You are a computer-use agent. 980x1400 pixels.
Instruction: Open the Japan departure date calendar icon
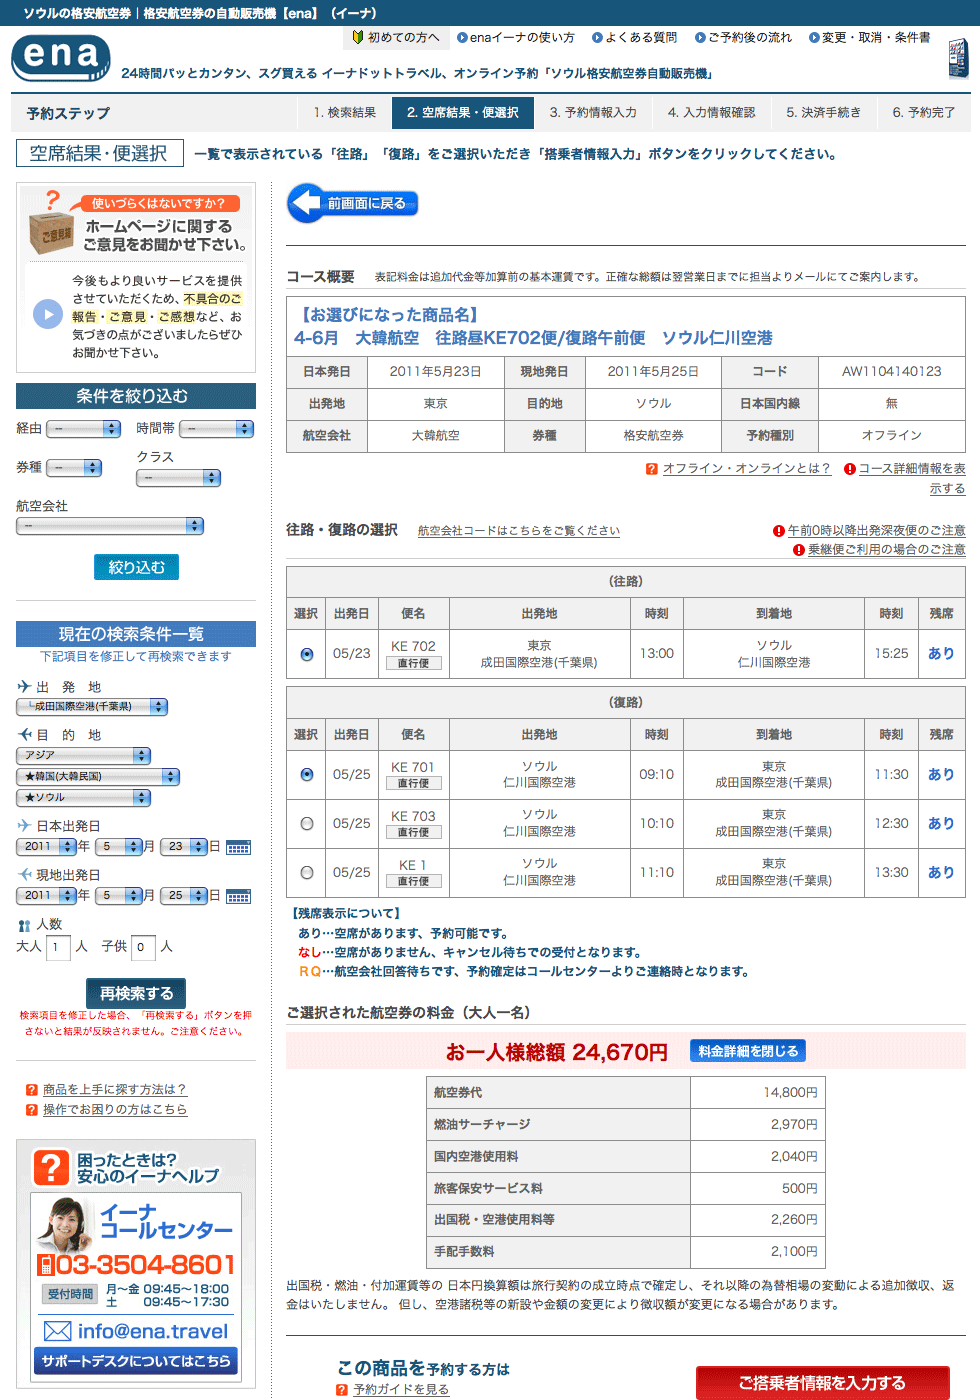click(238, 847)
